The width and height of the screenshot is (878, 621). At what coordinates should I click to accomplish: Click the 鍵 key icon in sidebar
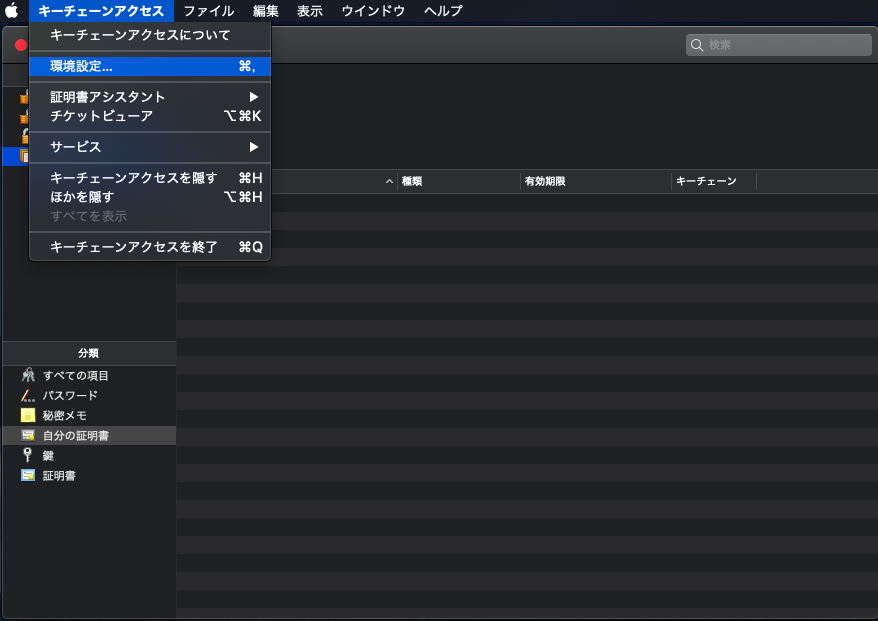pyautogui.click(x=28, y=456)
